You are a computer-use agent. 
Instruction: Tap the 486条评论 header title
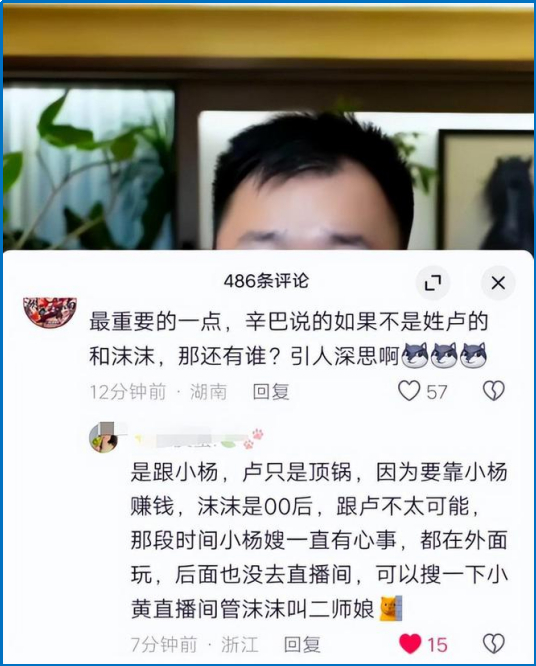(266, 281)
